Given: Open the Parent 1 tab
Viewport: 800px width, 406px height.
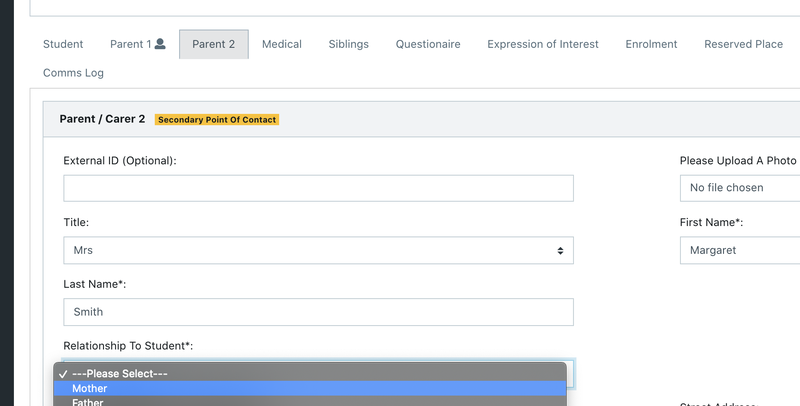Looking at the screenshot, I should pyautogui.click(x=130, y=44).
